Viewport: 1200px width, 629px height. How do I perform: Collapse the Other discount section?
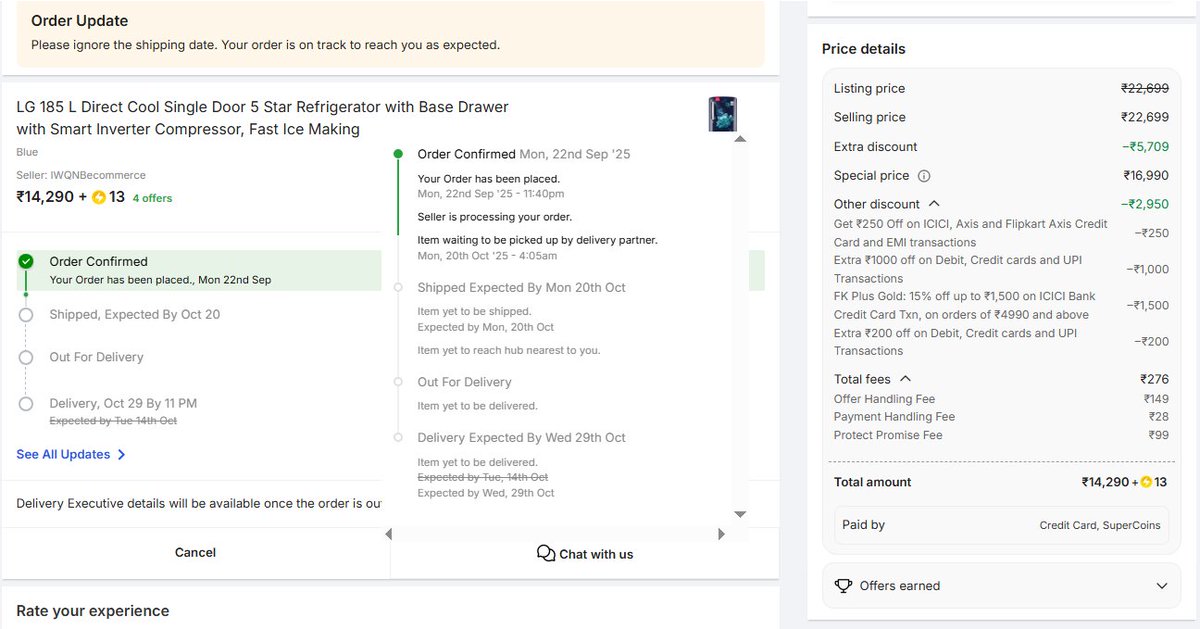(934, 204)
